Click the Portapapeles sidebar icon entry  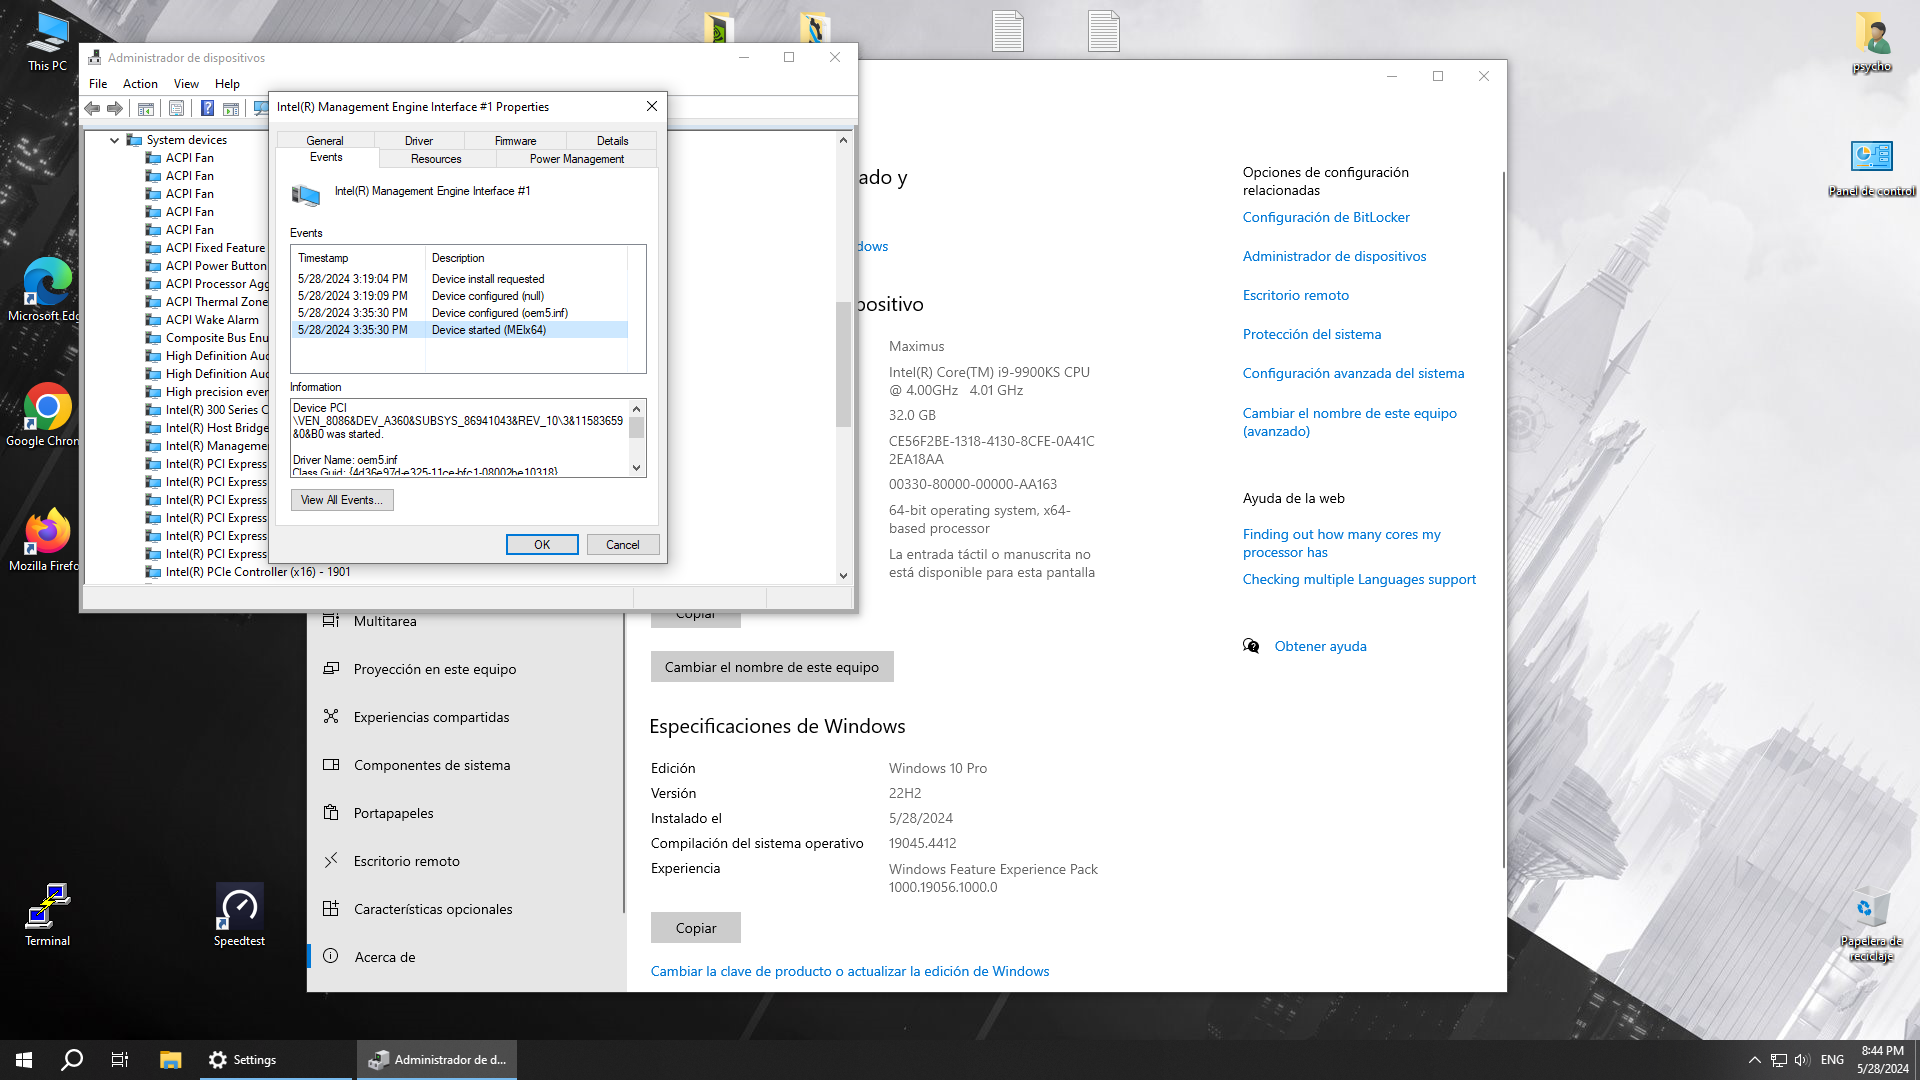point(331,813)
